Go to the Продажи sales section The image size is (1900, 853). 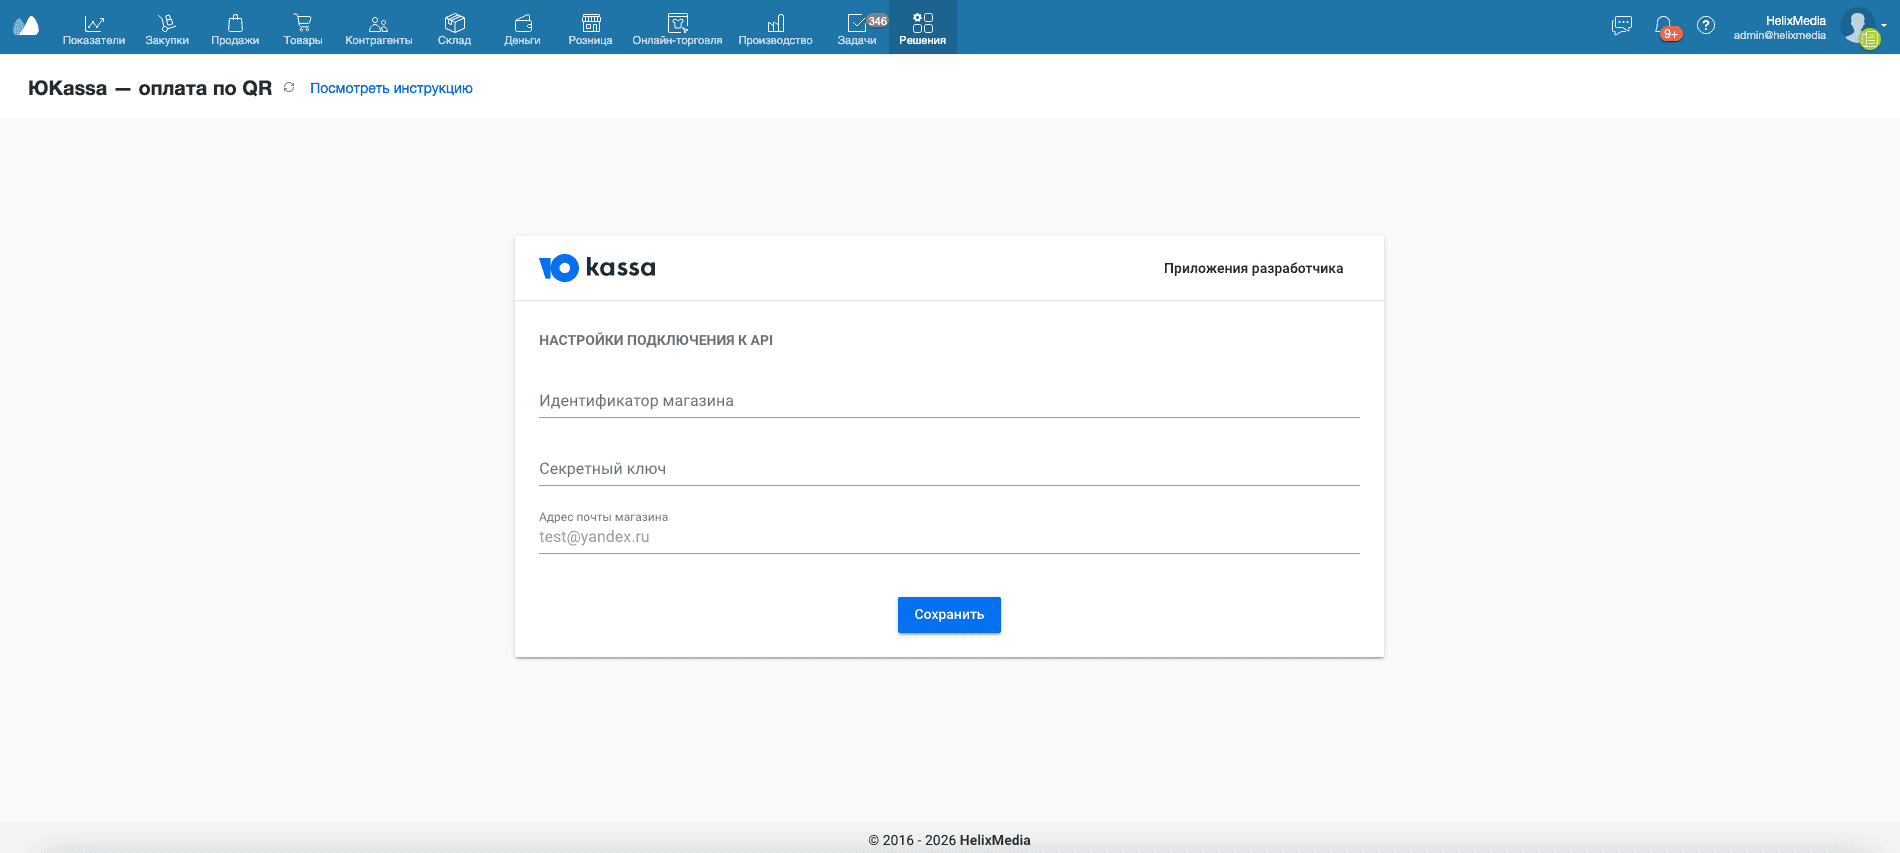coord(235,29)
